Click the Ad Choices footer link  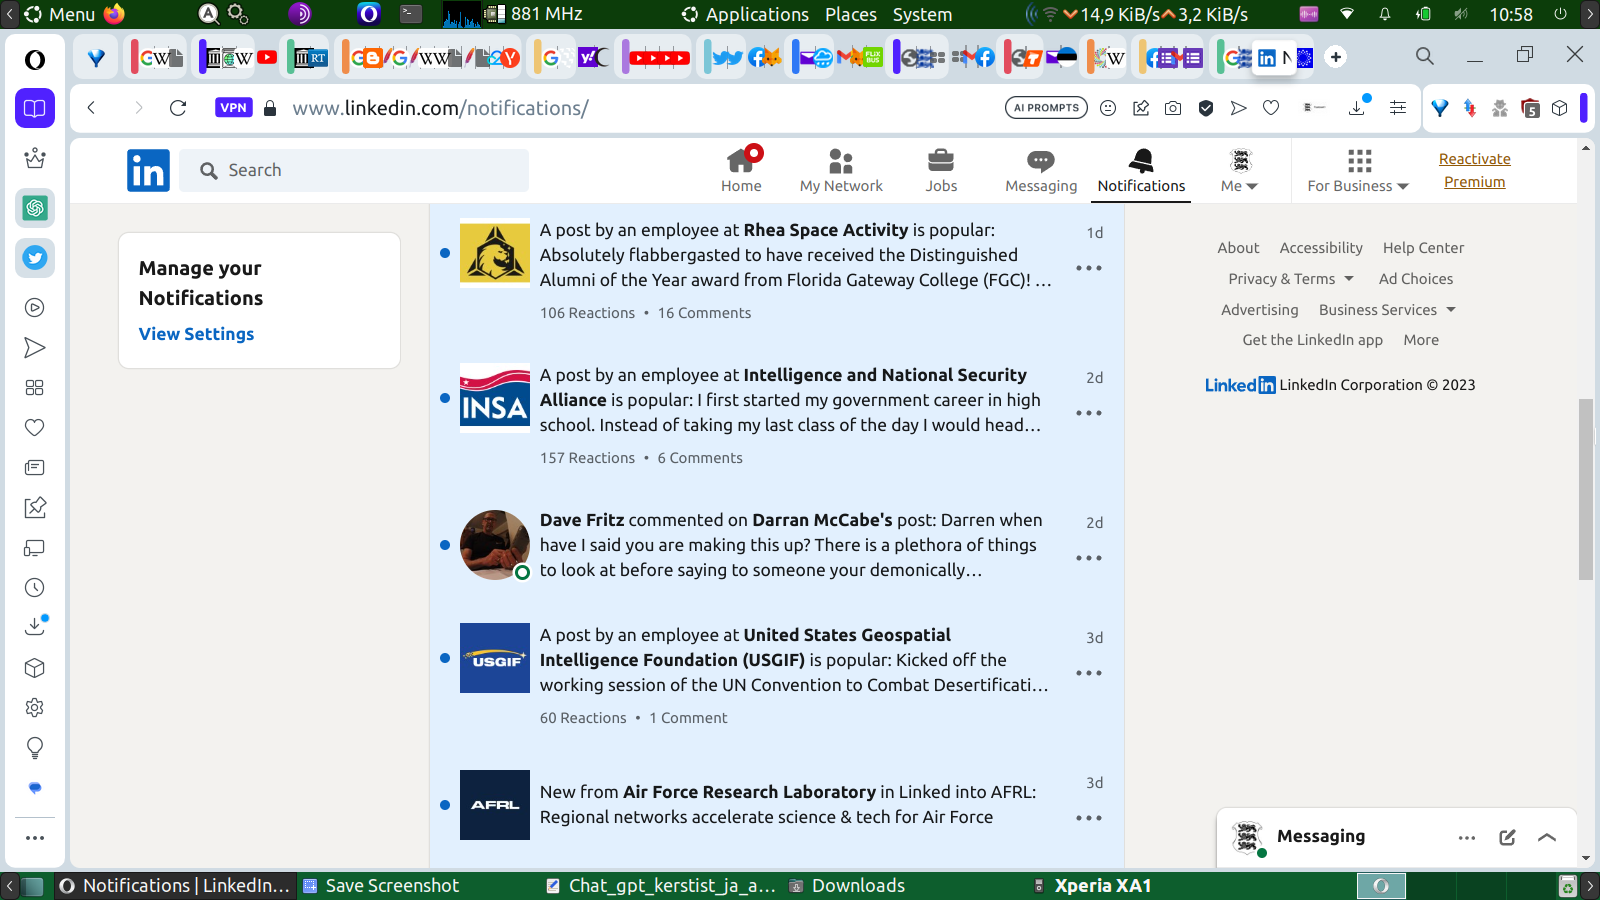click(x=1416, y=279)
